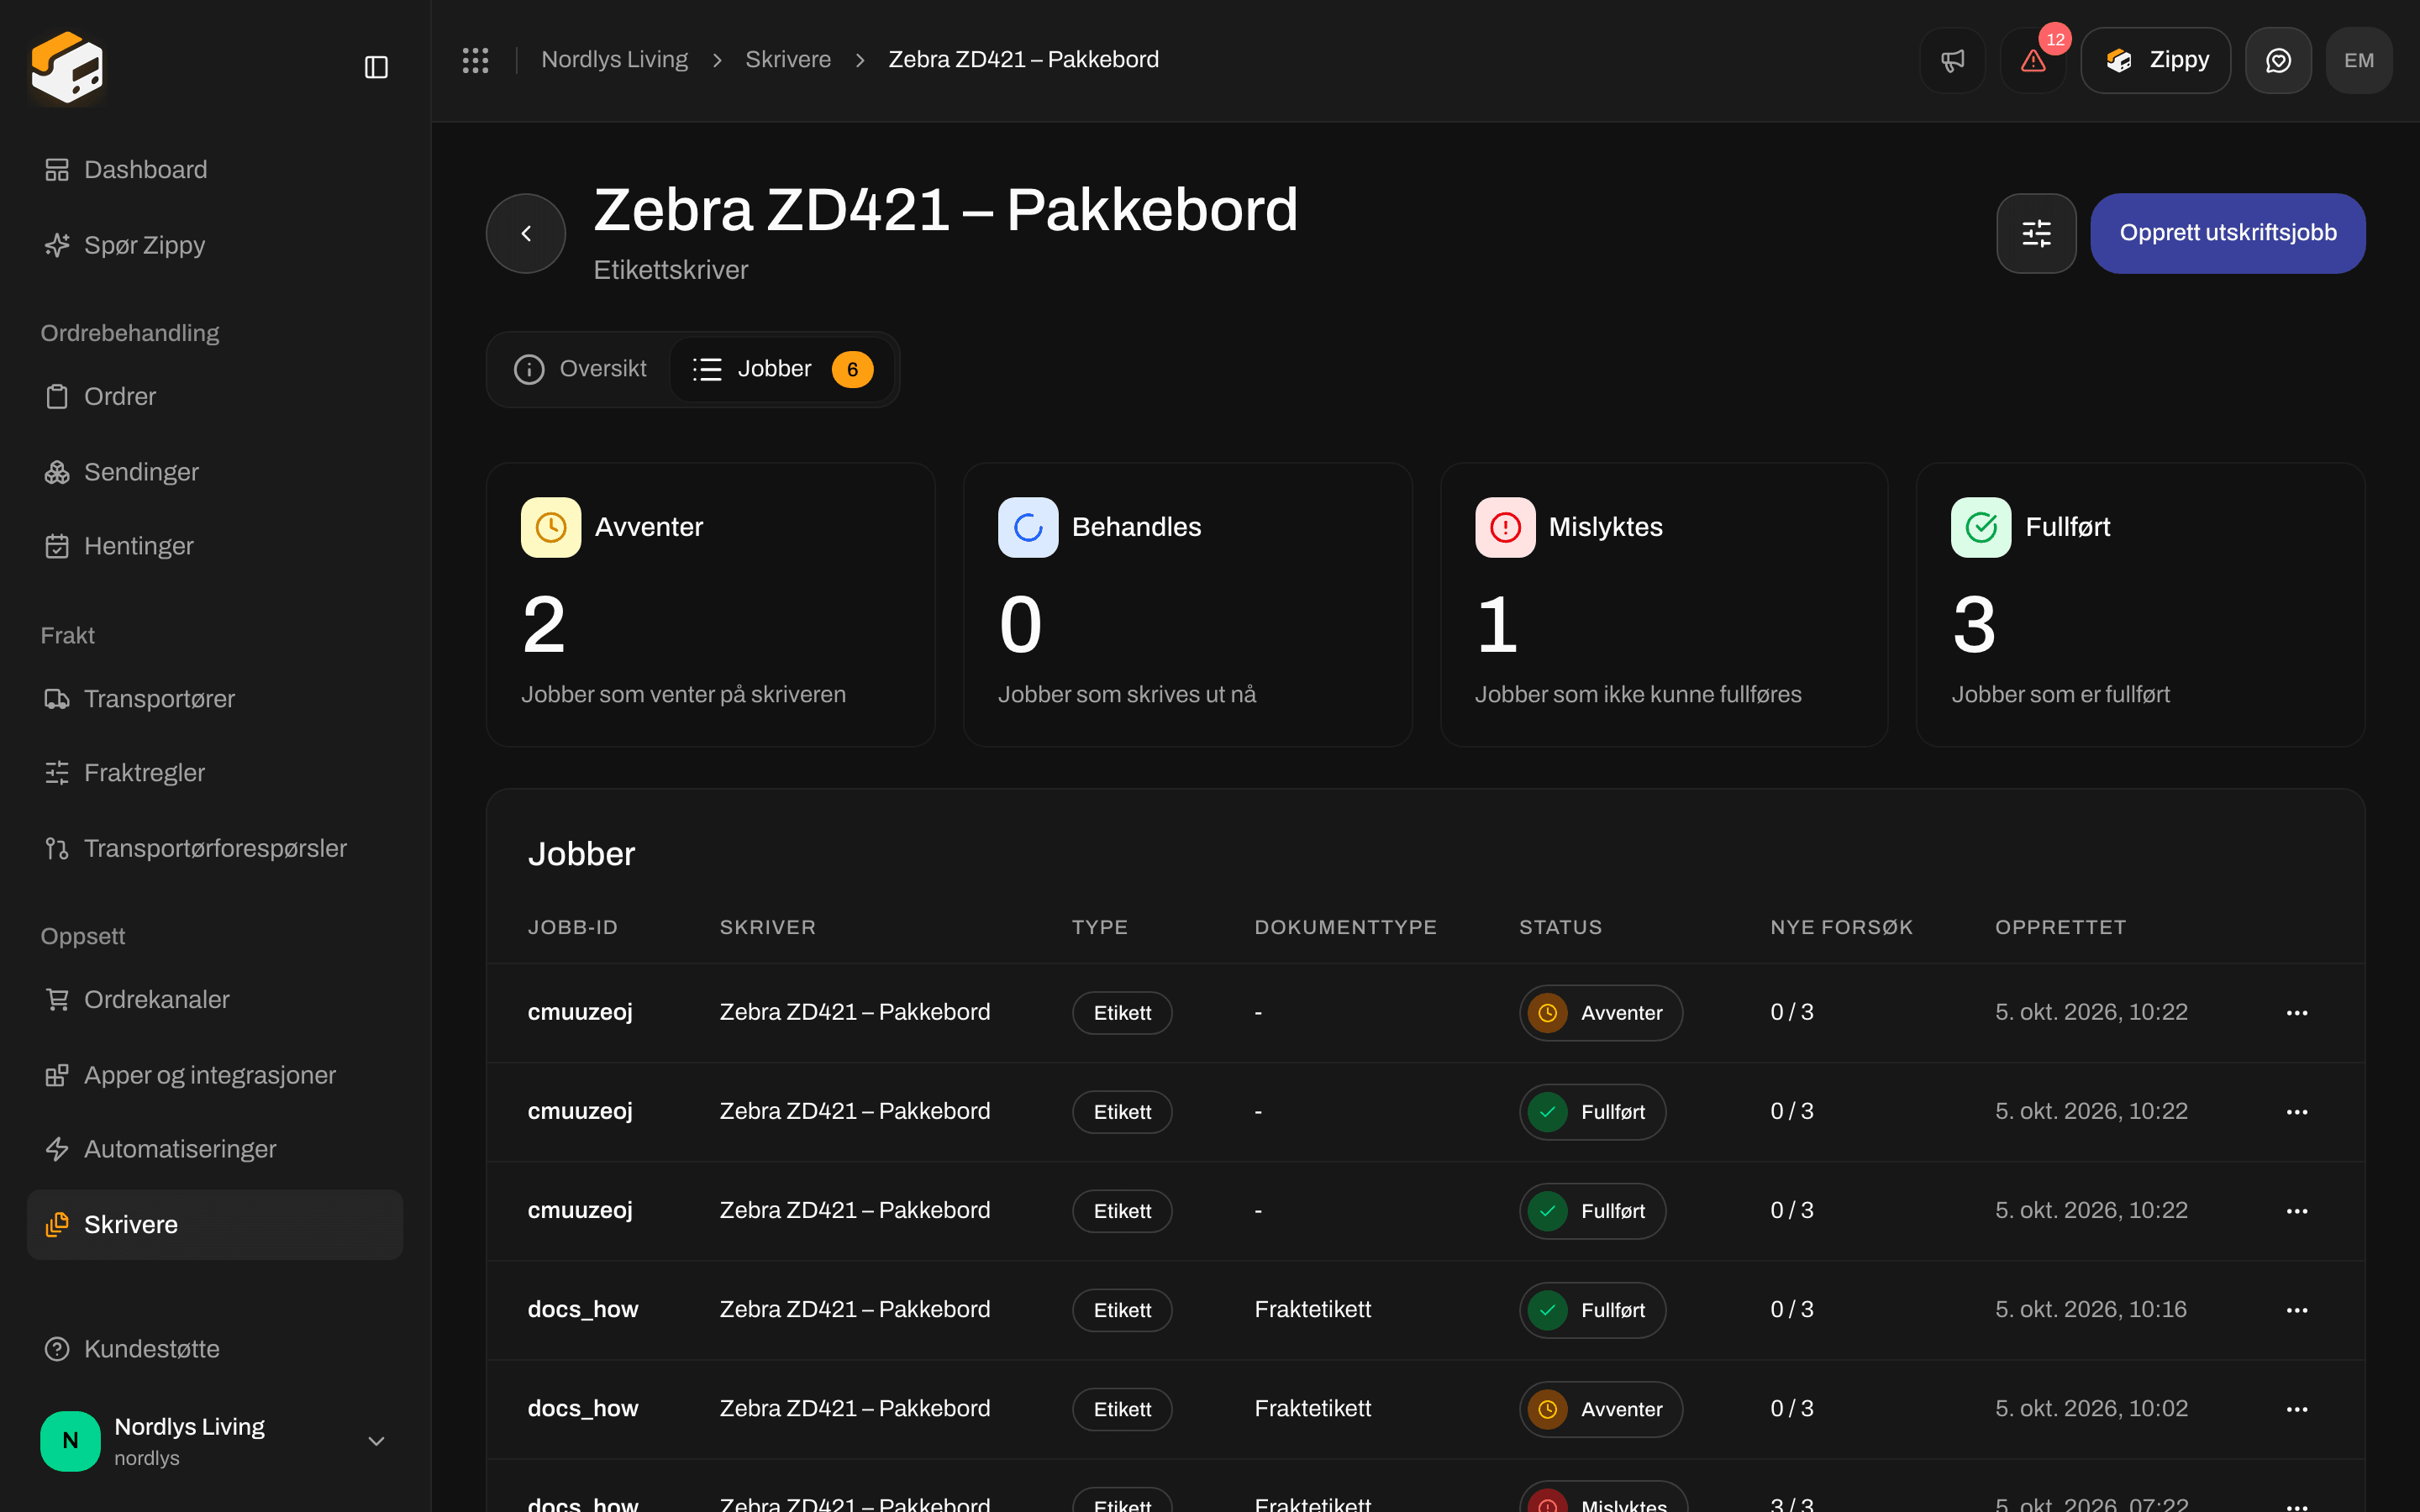Expand the Nordlys Living account switcher
2420x1512 pixels.
click(215, 1441)
